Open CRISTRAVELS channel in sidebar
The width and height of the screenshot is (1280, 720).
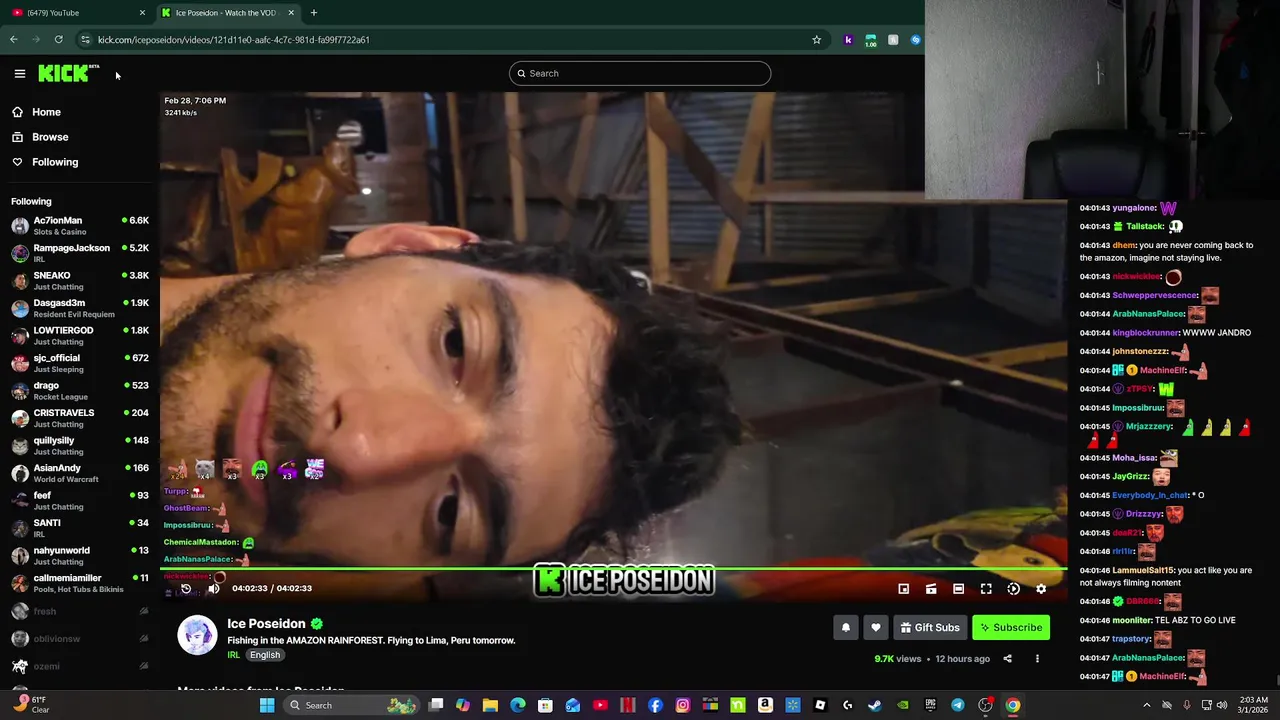pos(80,418)
